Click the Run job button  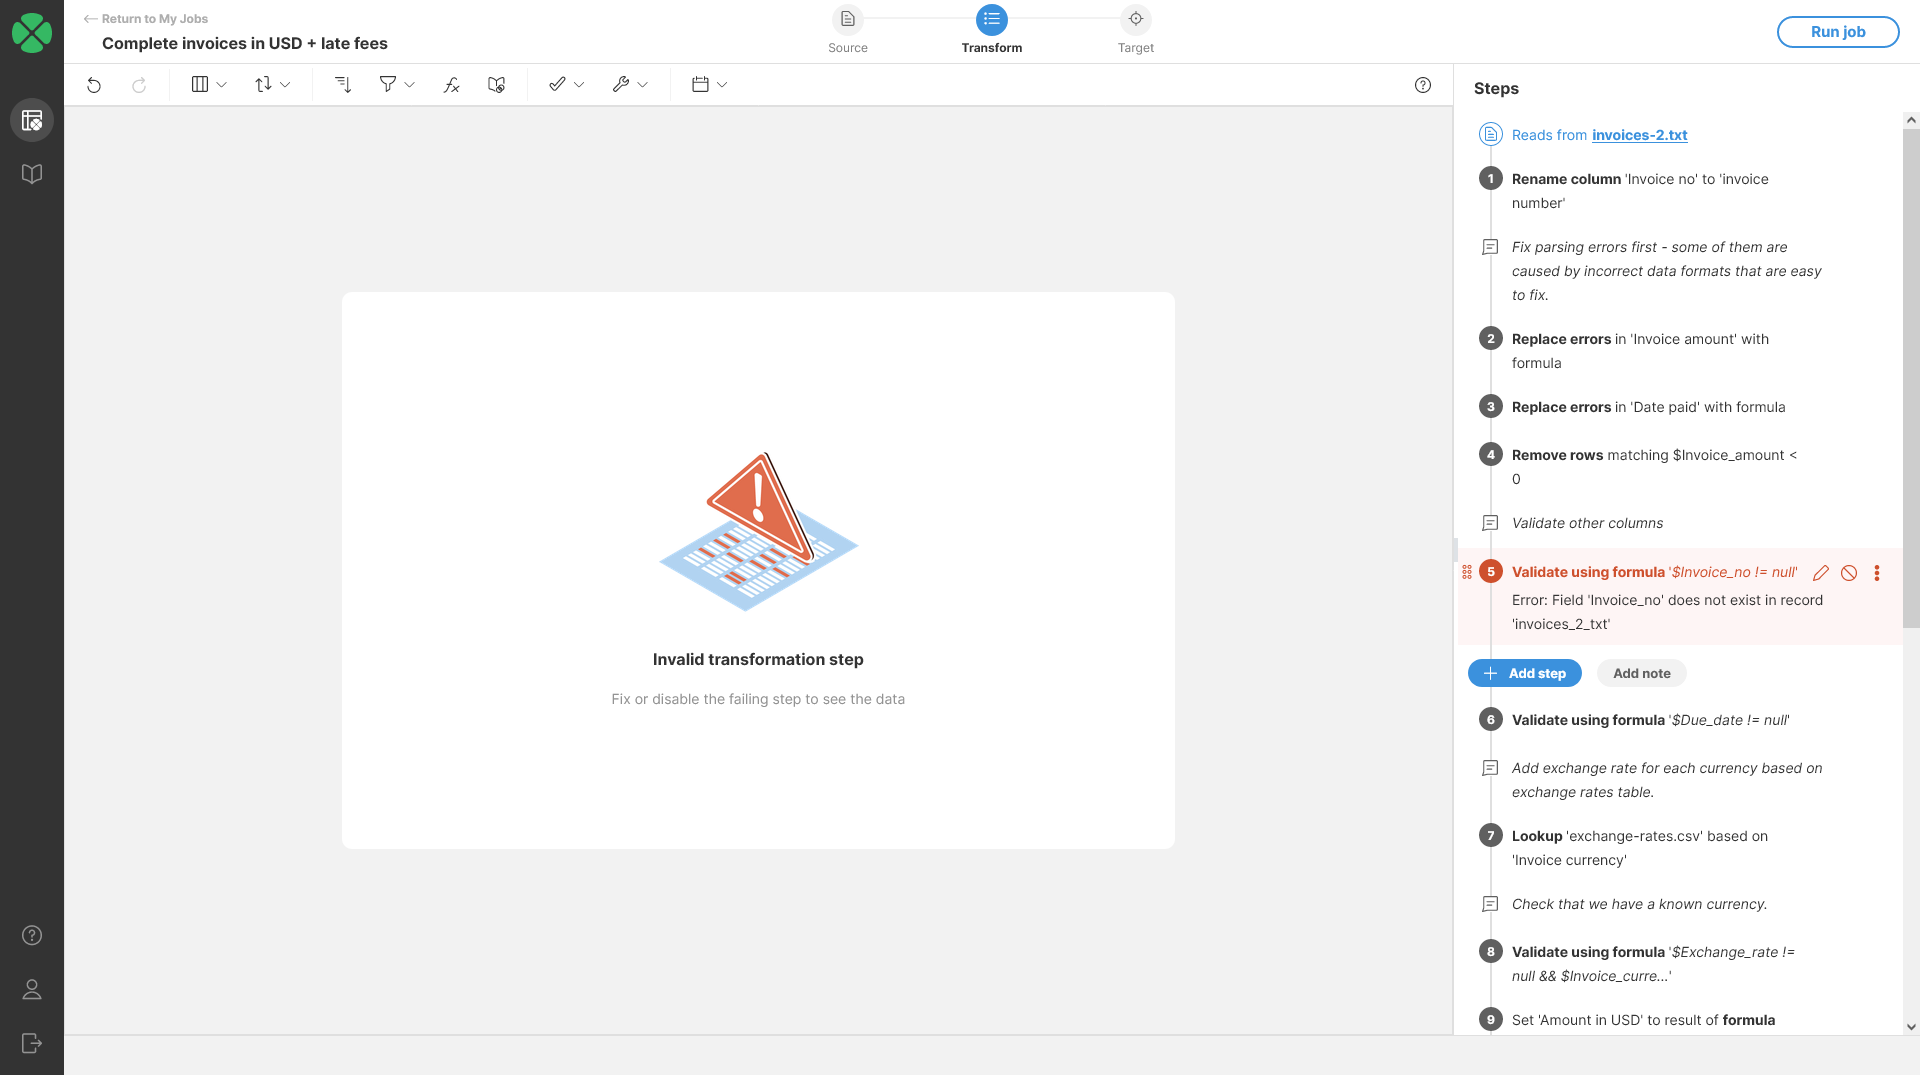point(1837,32)
